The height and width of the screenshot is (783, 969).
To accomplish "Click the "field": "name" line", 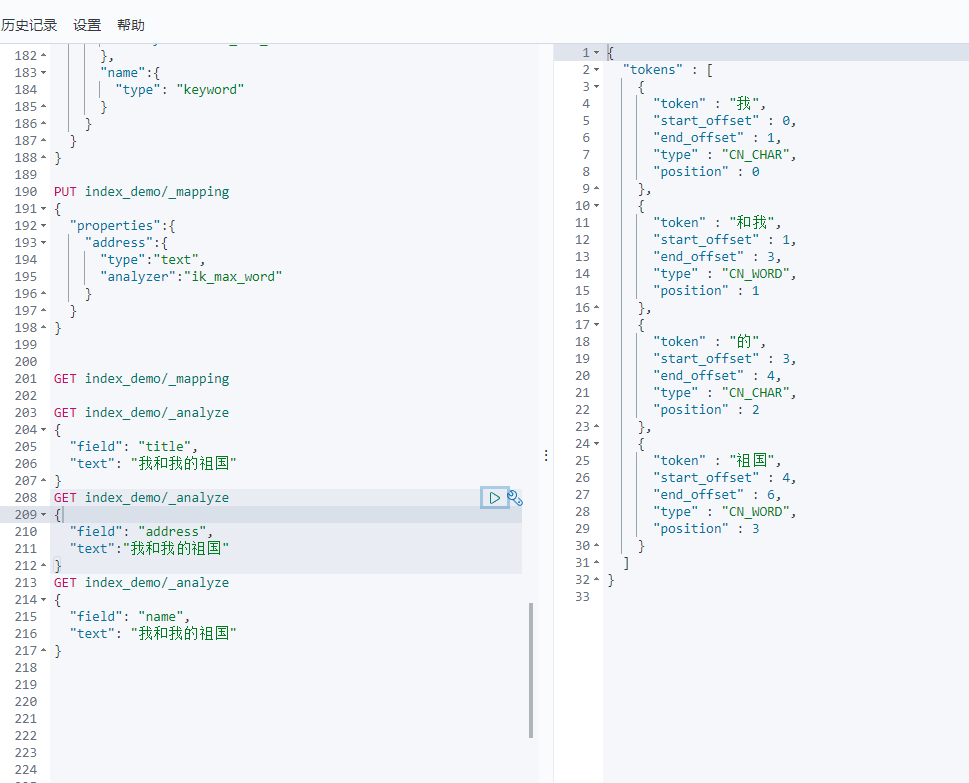I will (x=130, y=617).
